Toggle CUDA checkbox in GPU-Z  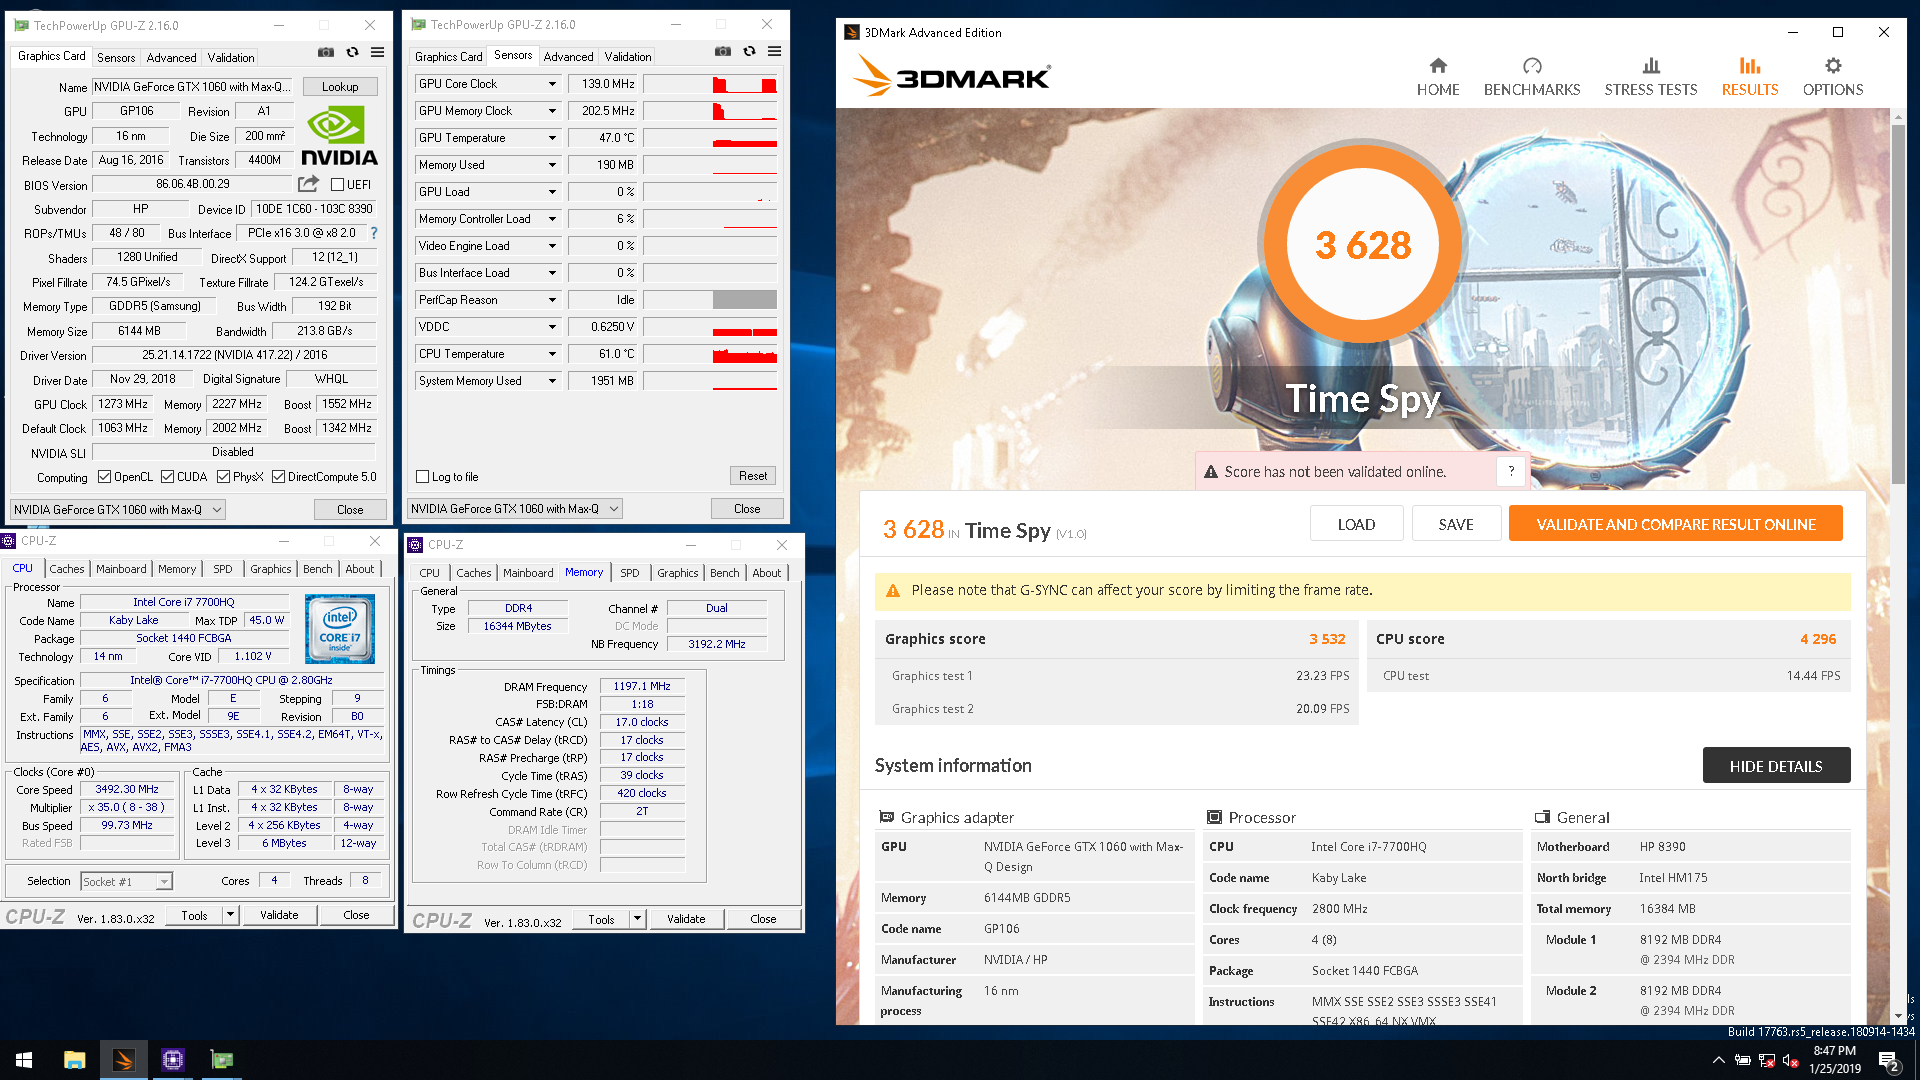(x=167, y=477)
